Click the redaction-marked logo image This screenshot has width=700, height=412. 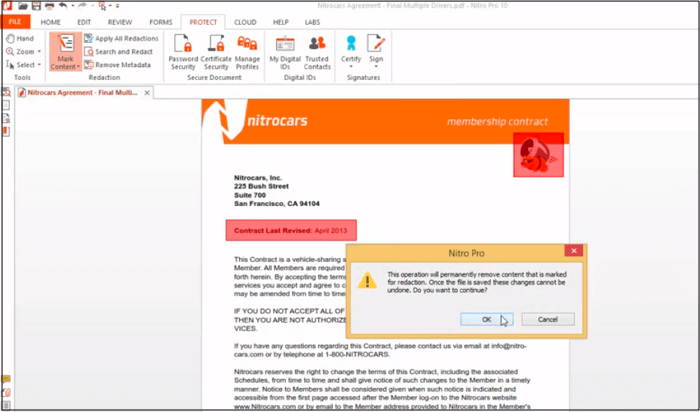click(x=538, y=154)
